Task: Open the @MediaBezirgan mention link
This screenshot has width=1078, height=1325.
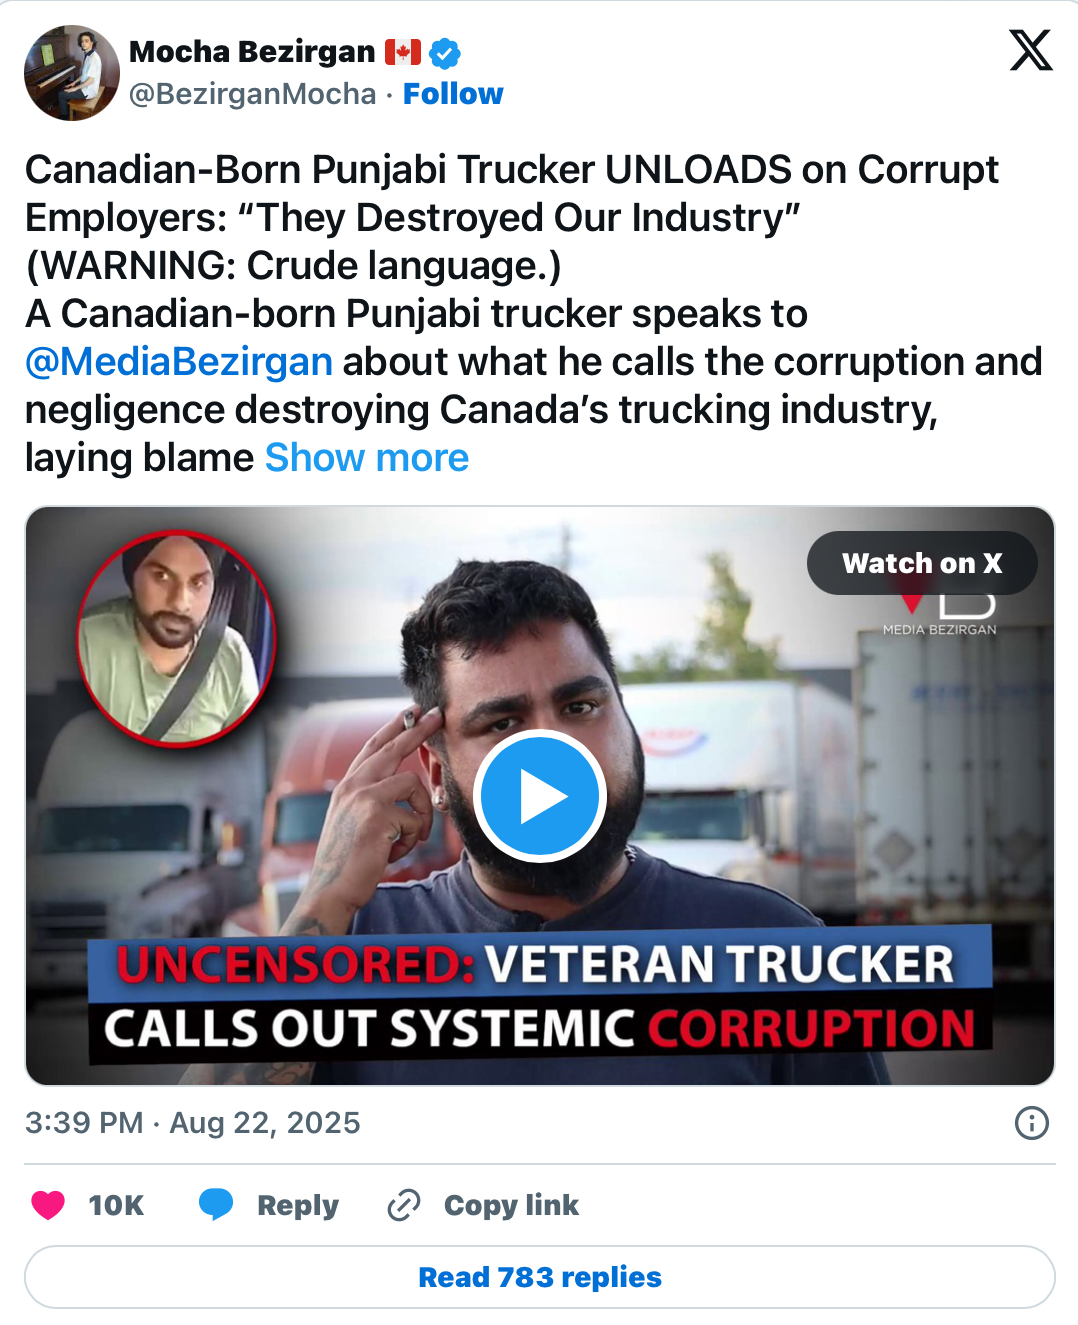Action: (179, 362)
